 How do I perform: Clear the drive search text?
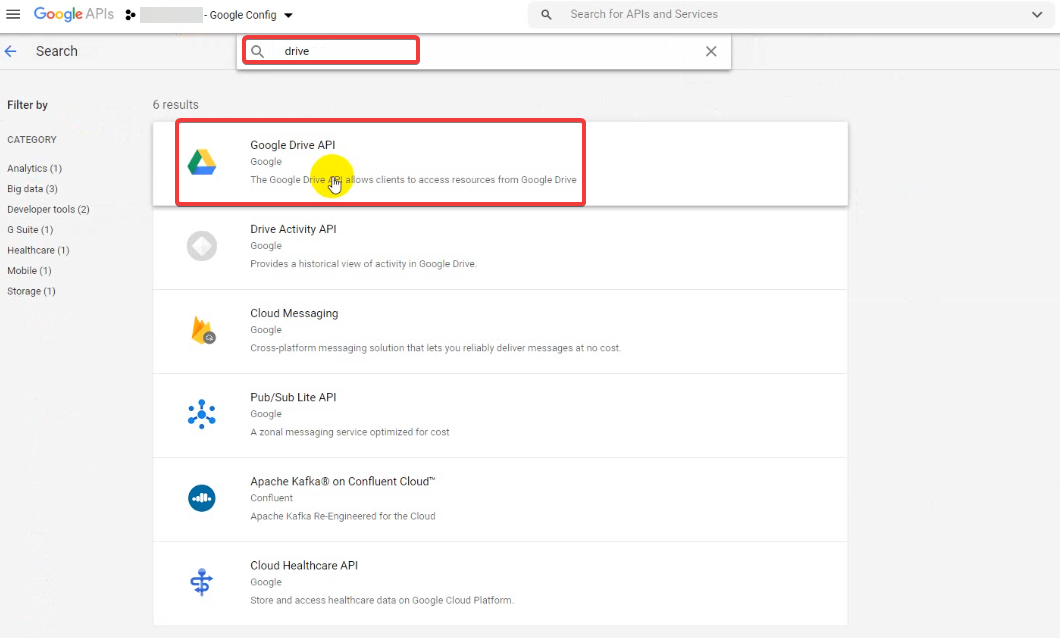point(711,51)
